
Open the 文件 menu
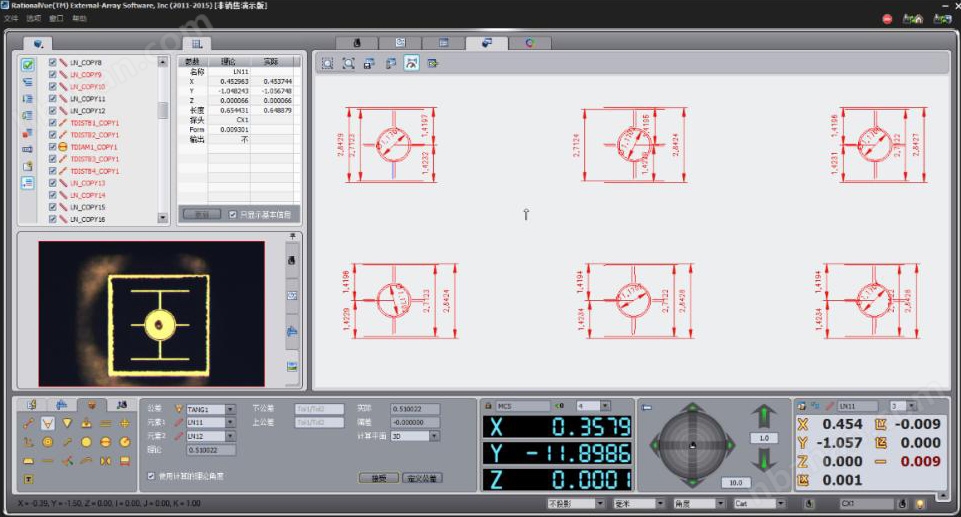coord(11,18)
